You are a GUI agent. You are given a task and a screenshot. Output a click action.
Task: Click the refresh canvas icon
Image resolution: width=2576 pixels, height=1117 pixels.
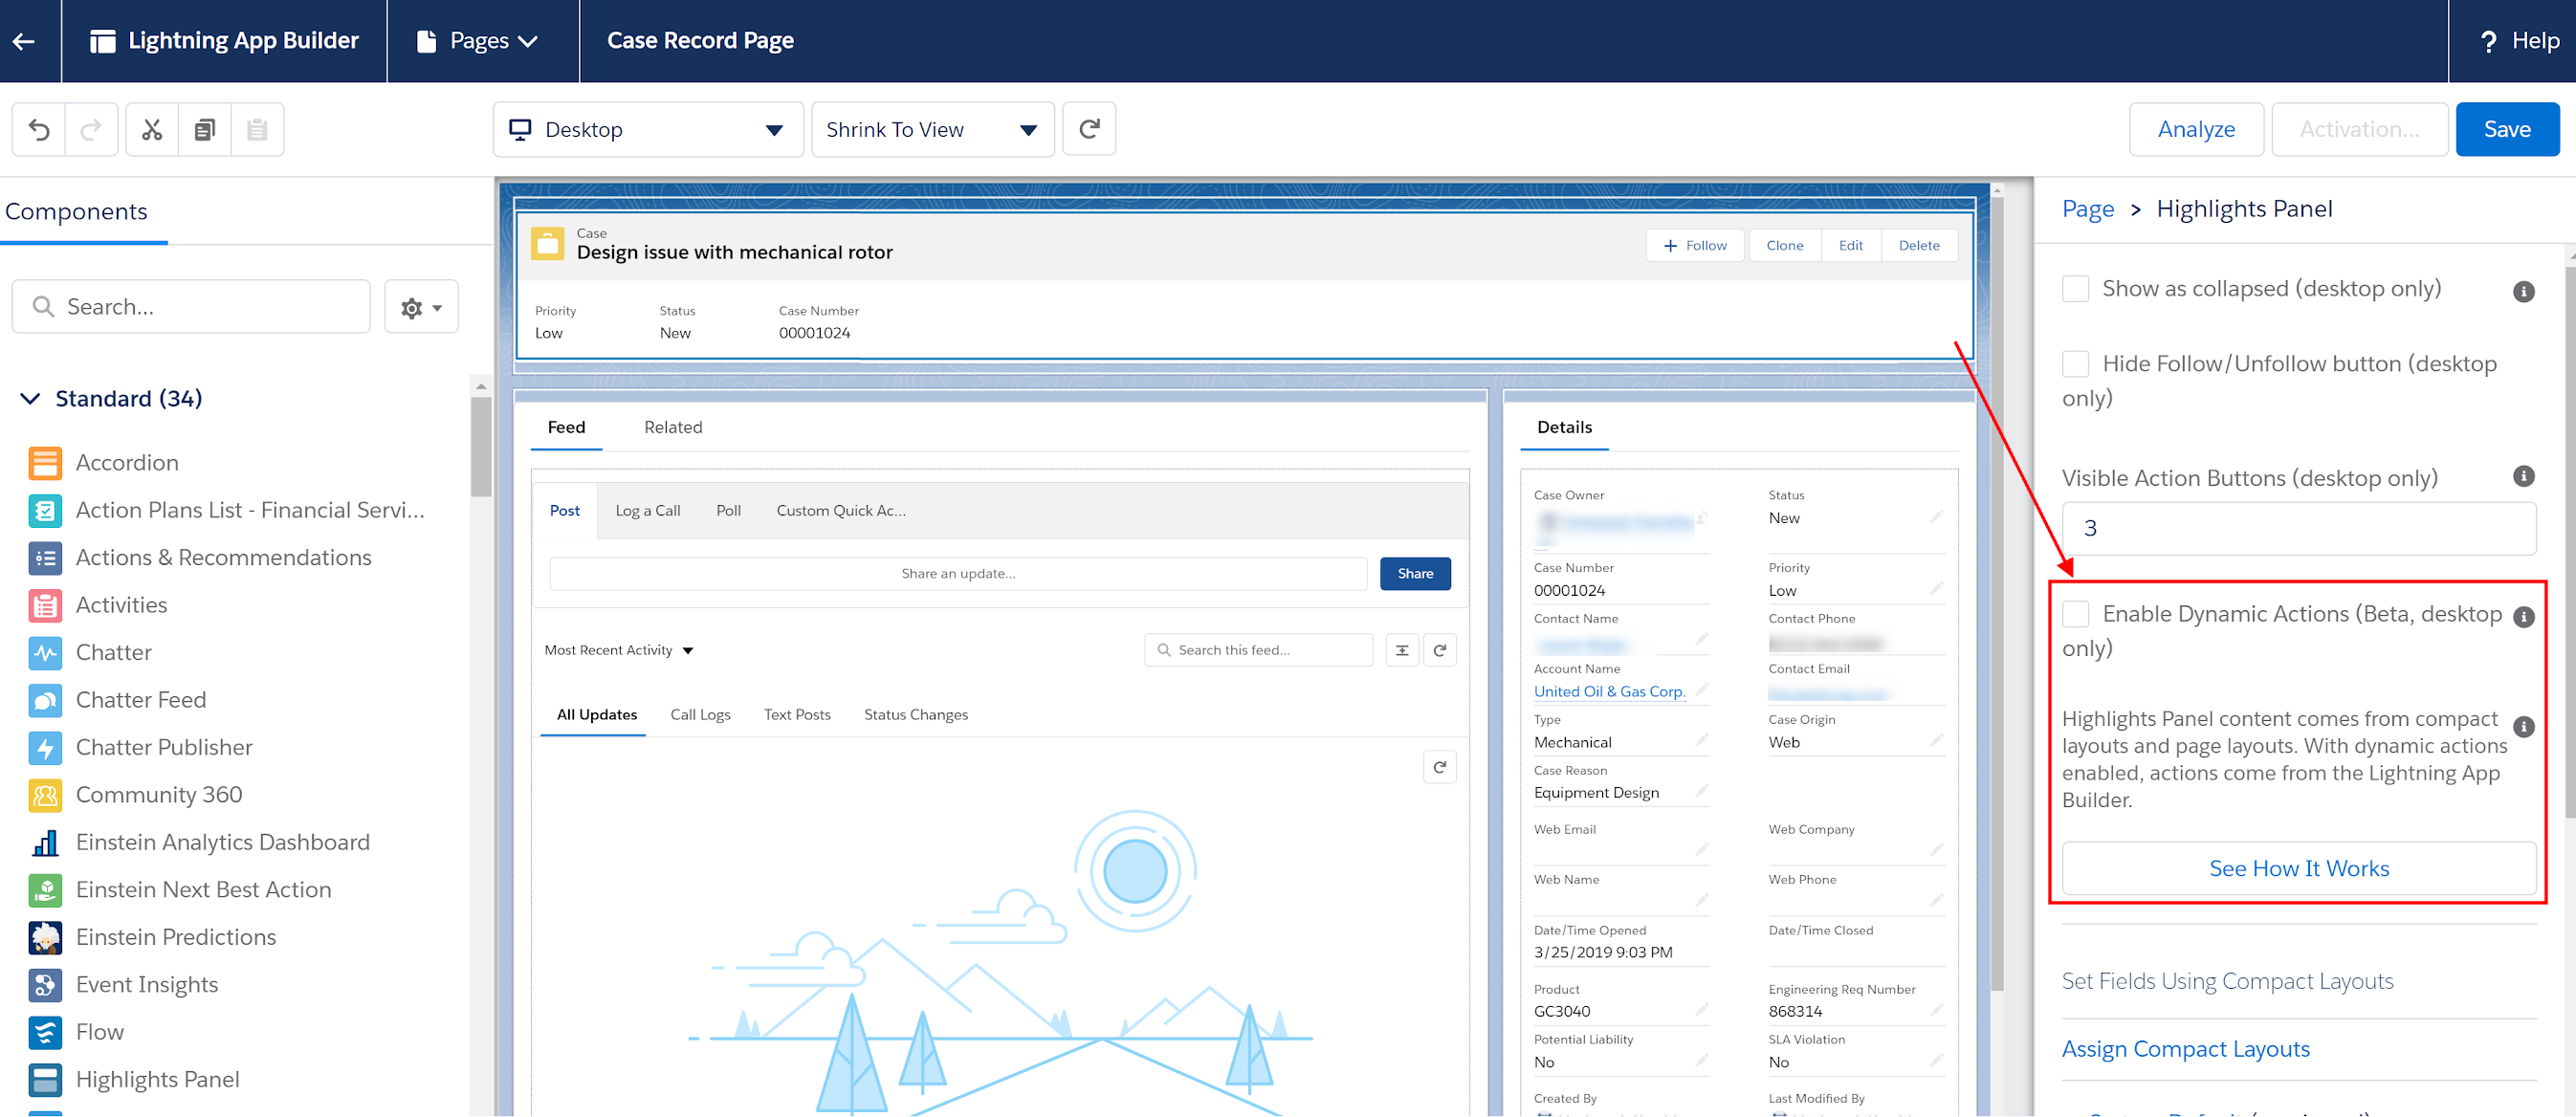tap(1089, 129)
